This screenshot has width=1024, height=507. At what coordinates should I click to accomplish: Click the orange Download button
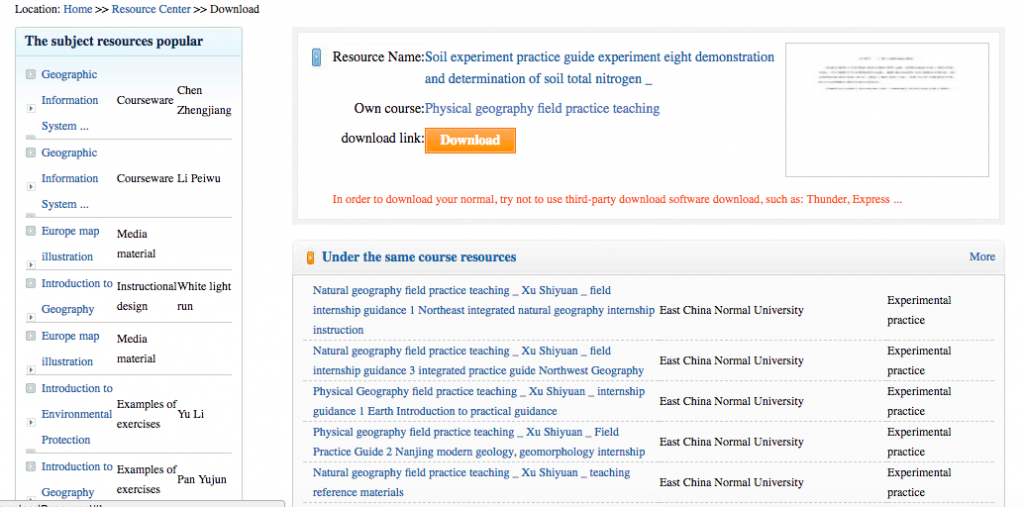pos(470,140)
